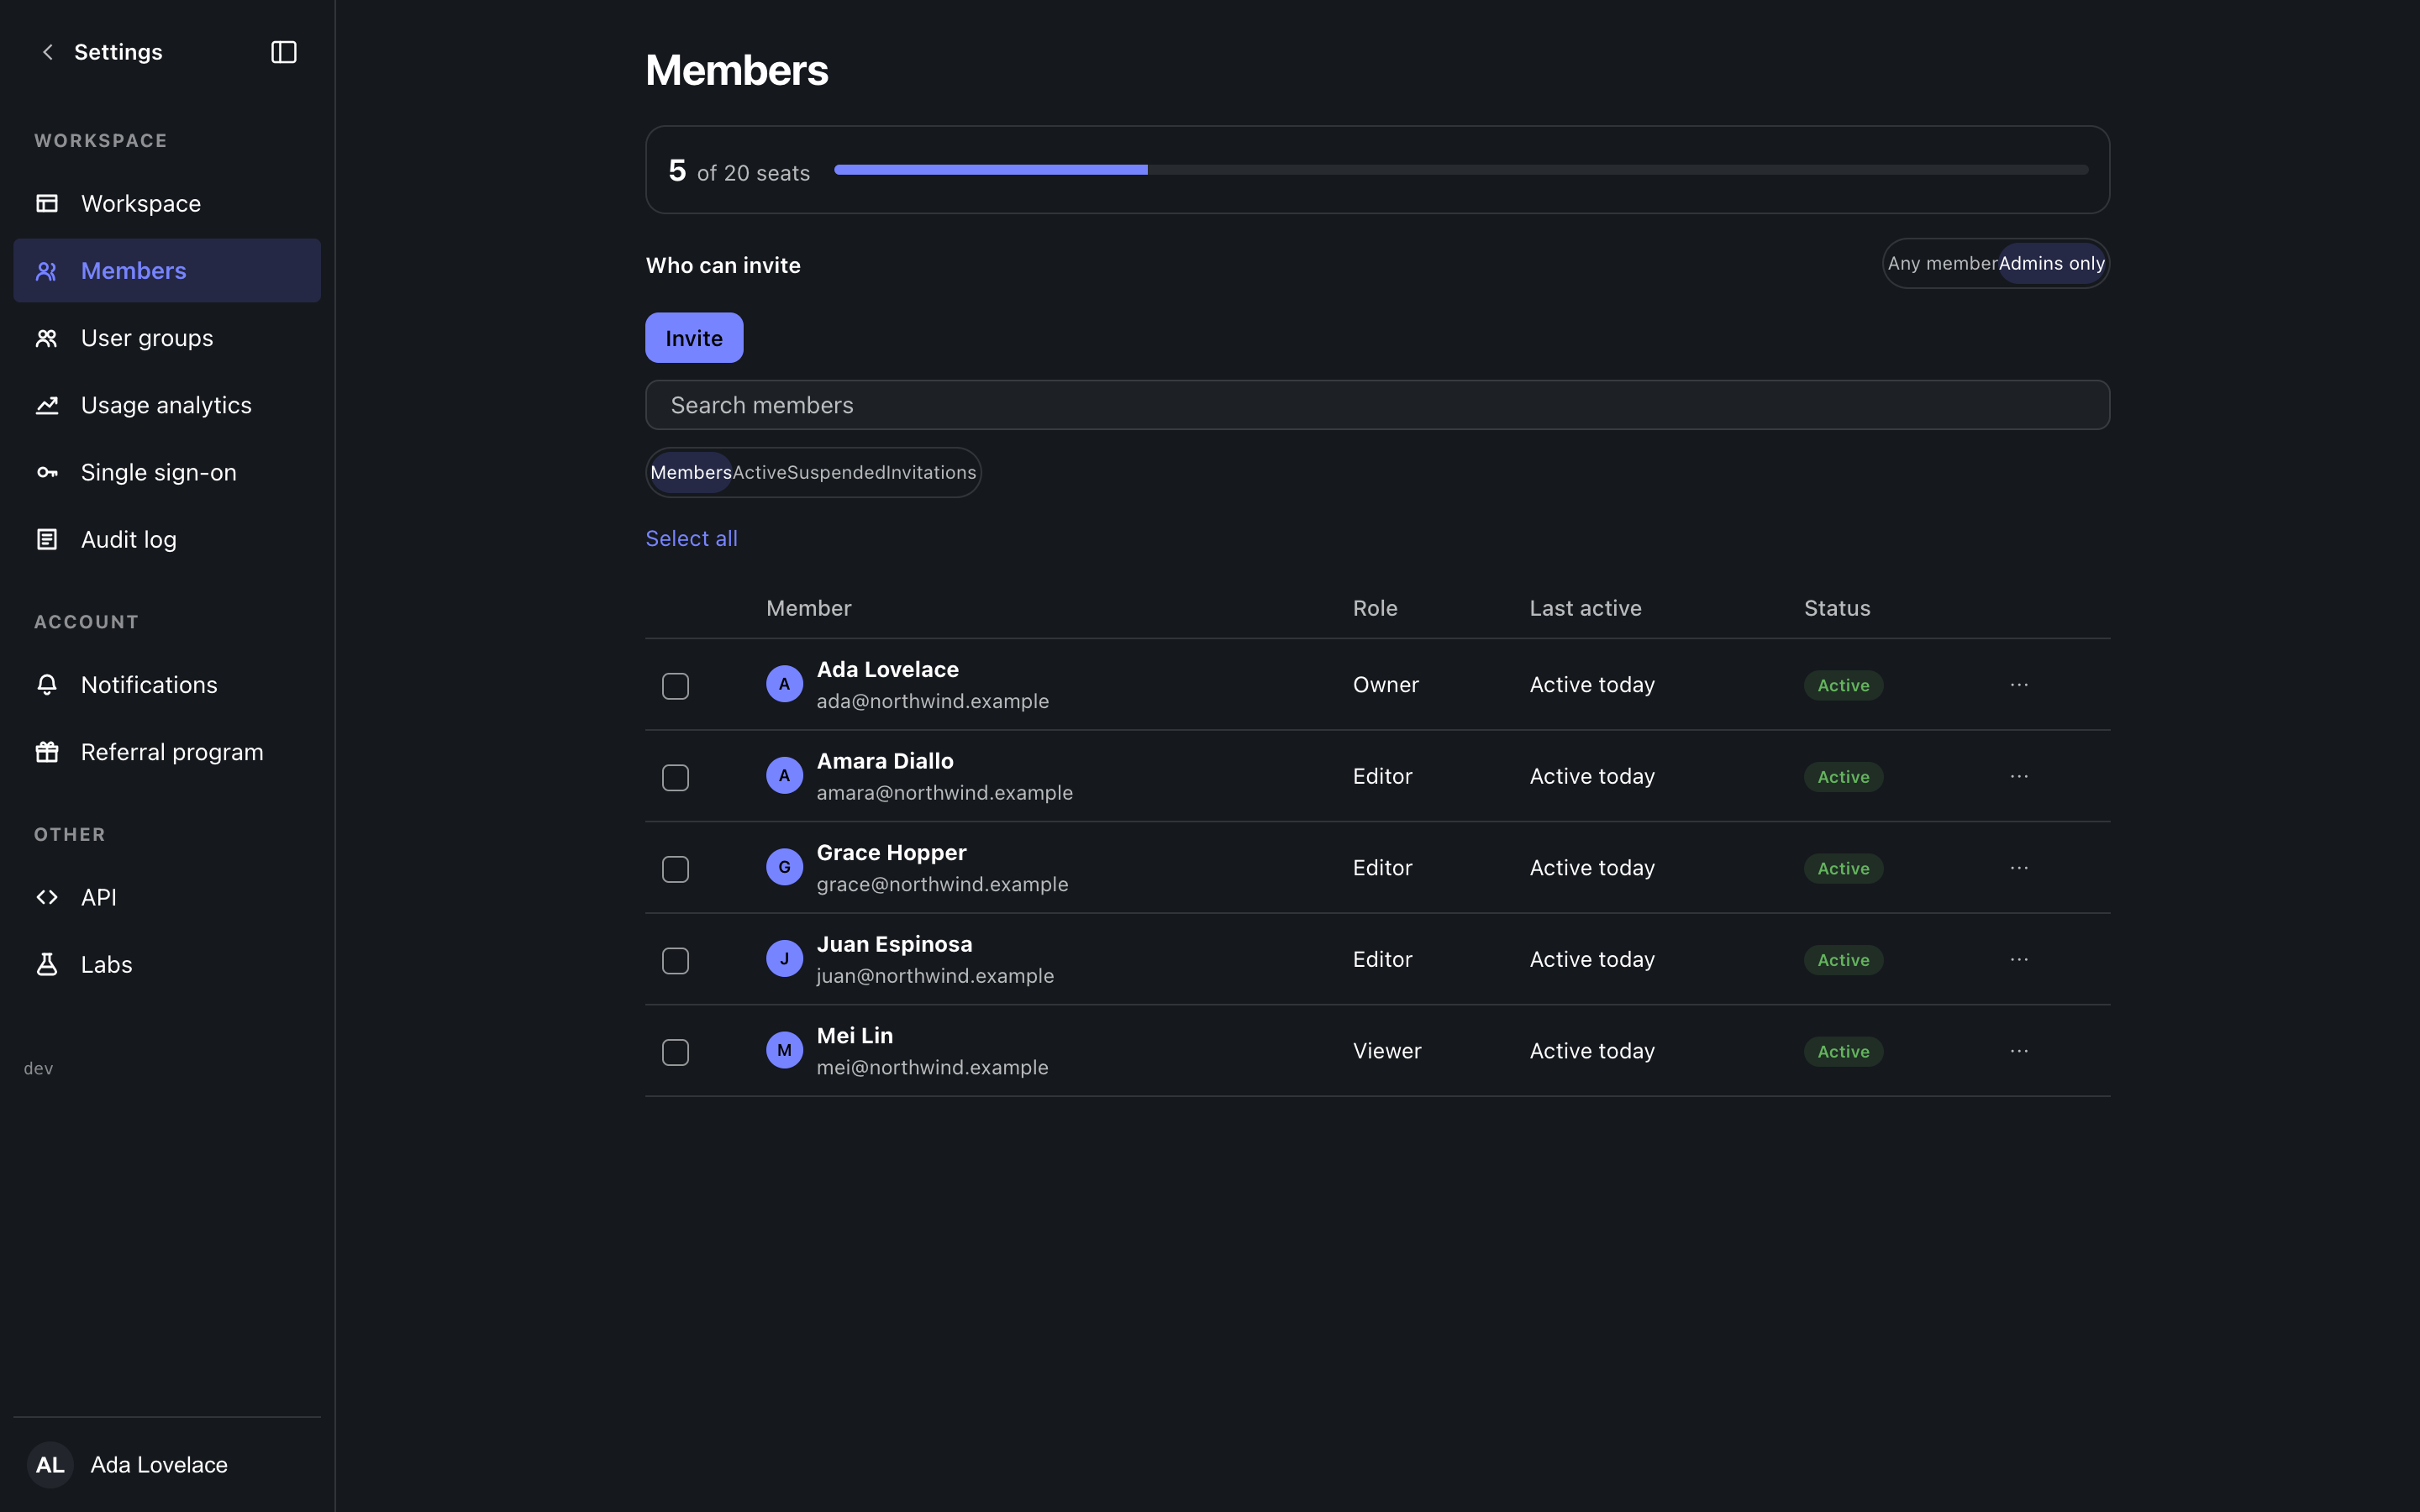
Task: Click the Active status badge for Ada Lovelace
Action: [1843, 685]
